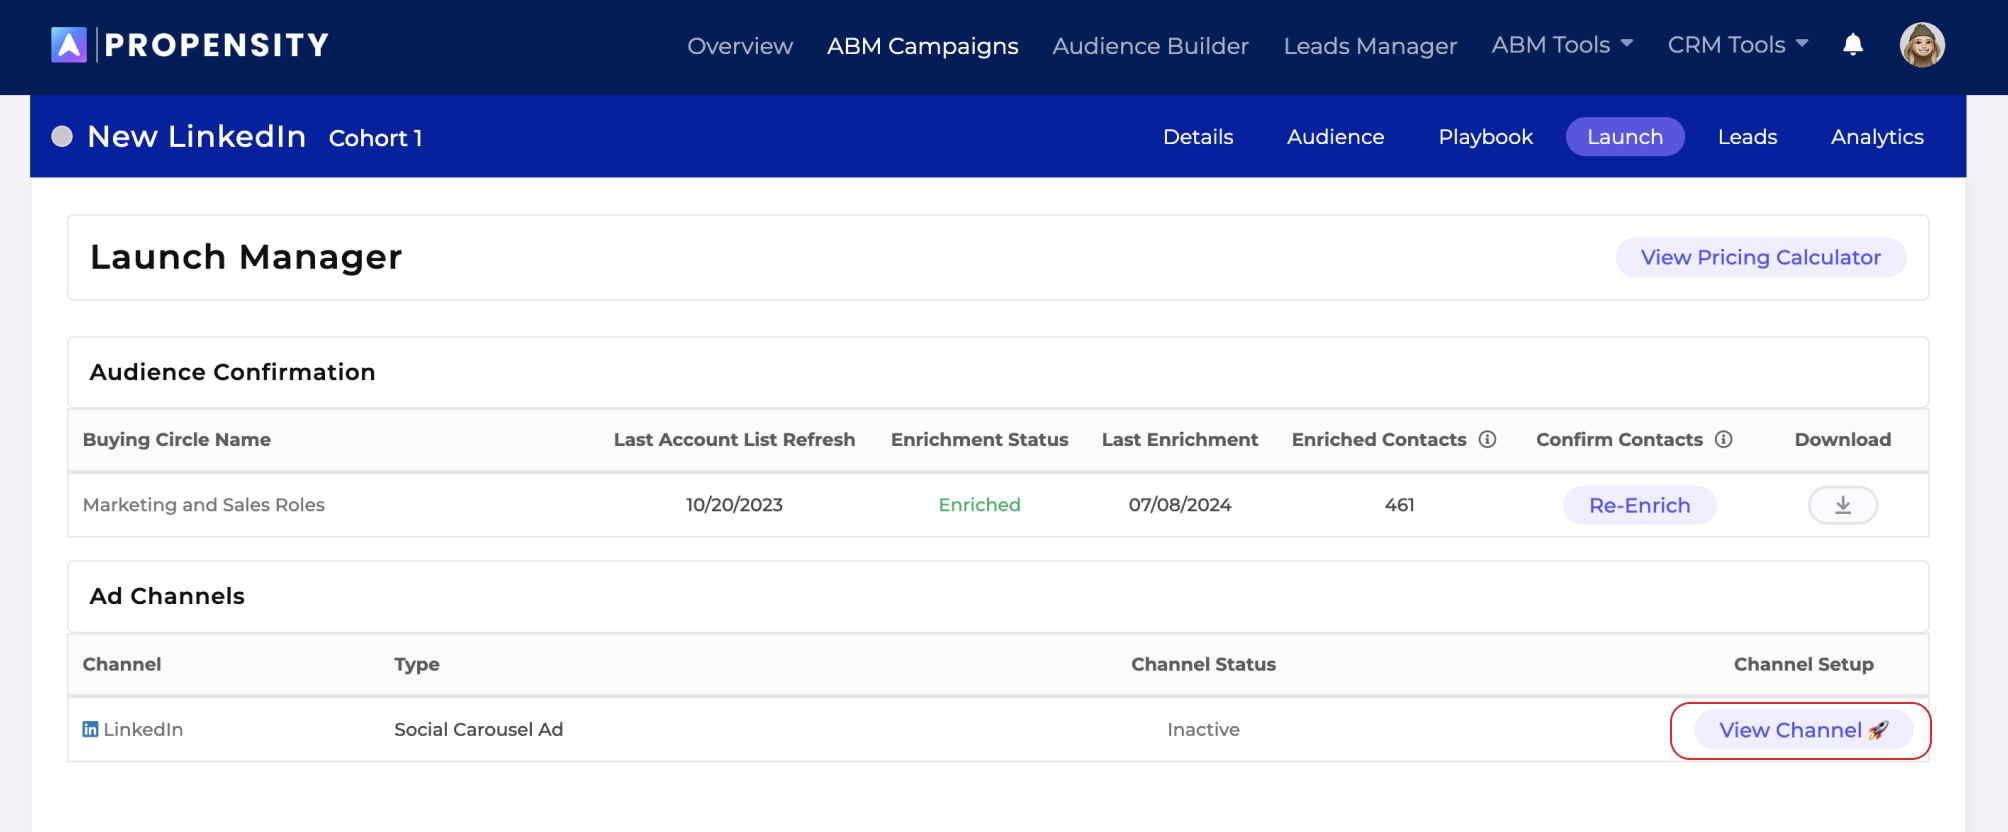The width and height of the screenshot is (2008, 832).
Task: Open ABM Campaigns in the top navigation
Action: (x=923, y=46)
